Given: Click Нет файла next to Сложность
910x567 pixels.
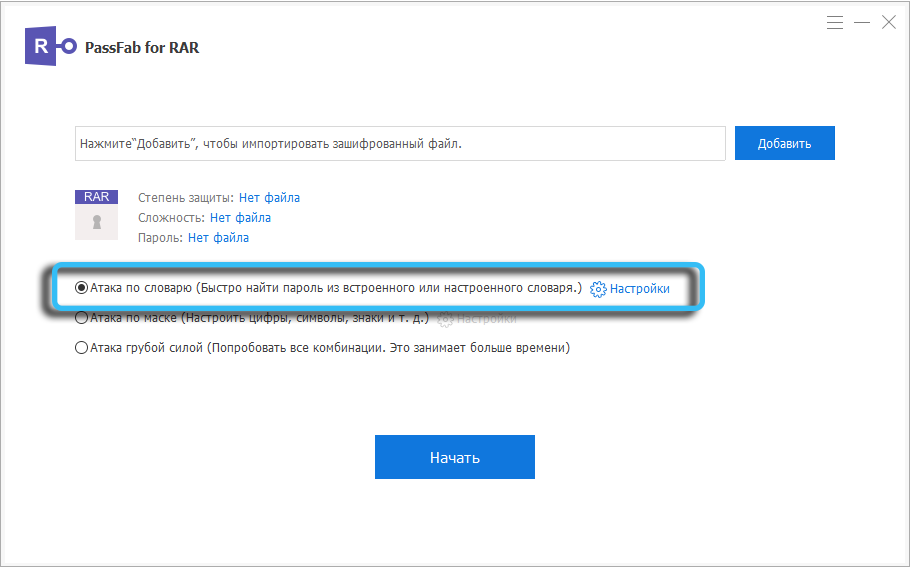Looking at the screenshot, I should pyautogui.click(x=240, y=218).
